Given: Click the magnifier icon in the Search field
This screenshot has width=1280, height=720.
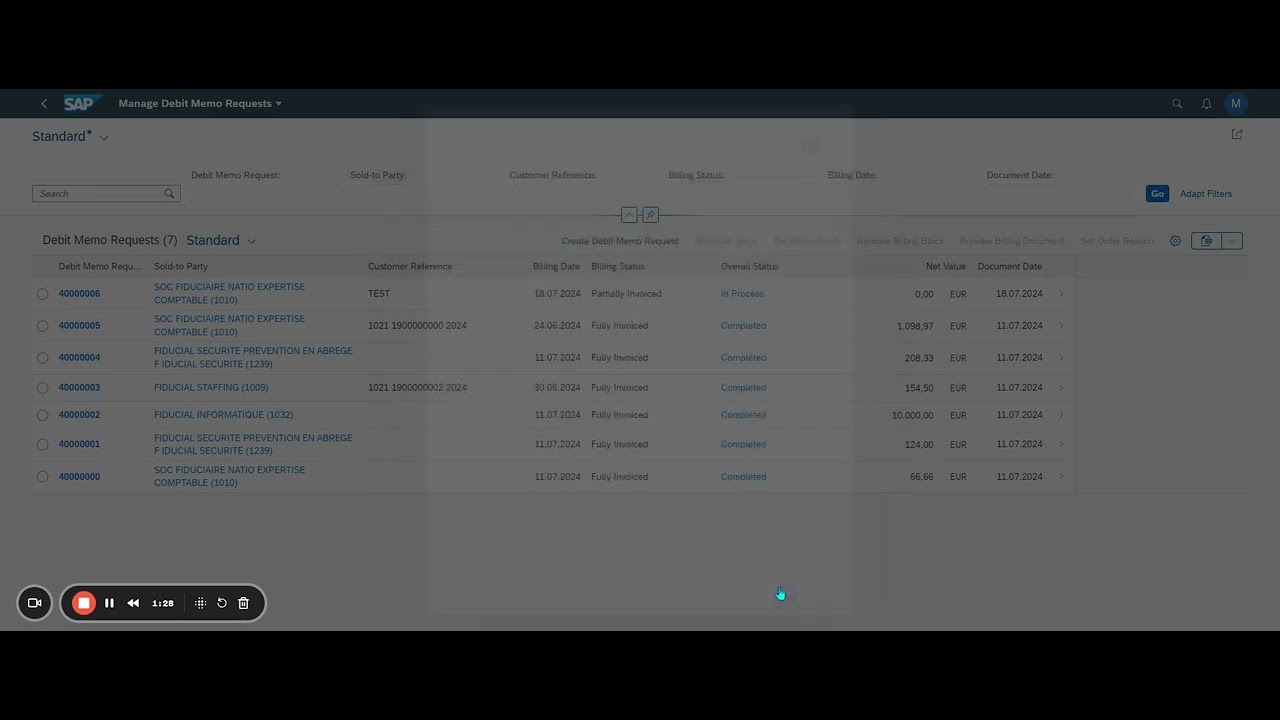Looking at the screenshot, I should tap(169, 194).
